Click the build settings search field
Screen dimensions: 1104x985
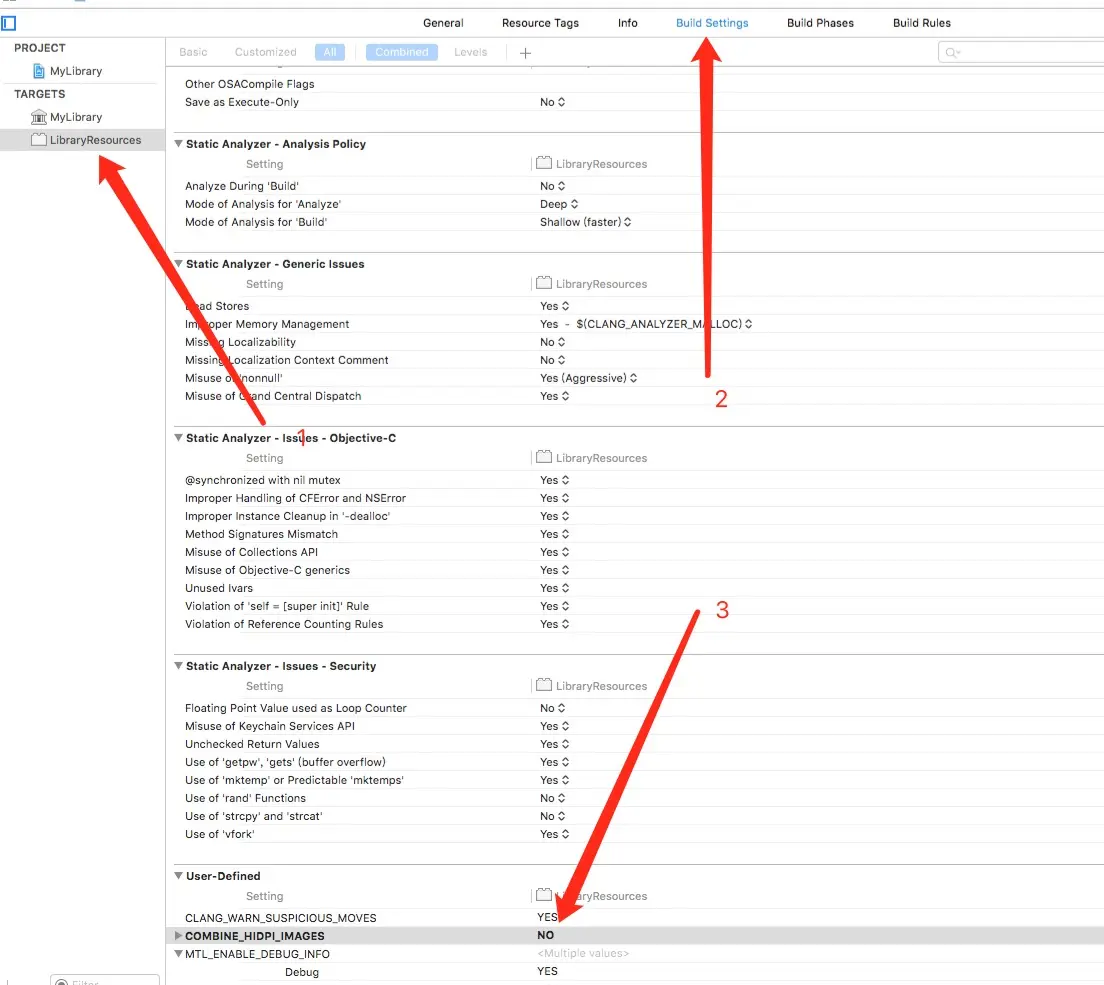[1021, 53]
